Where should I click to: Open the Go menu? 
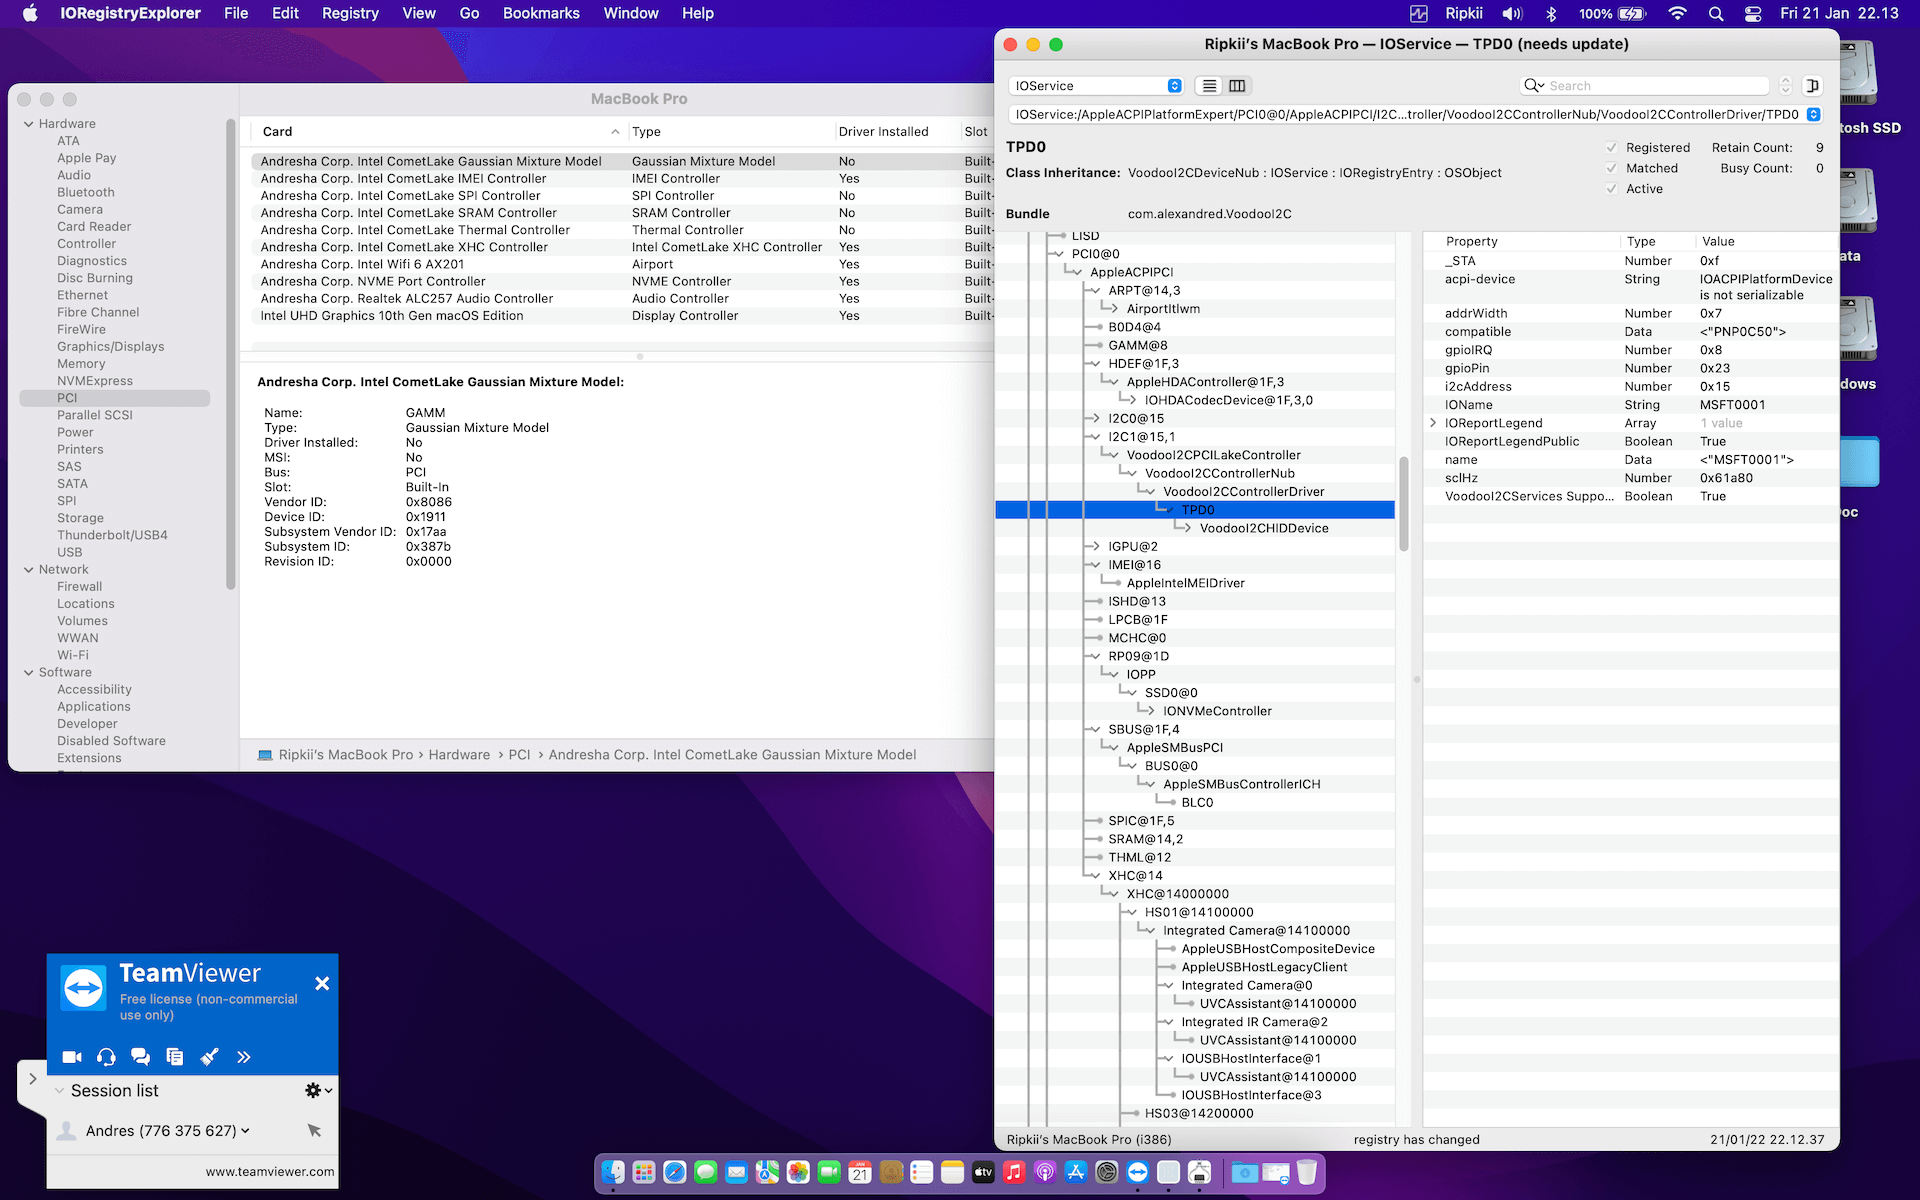pos(469,13)
